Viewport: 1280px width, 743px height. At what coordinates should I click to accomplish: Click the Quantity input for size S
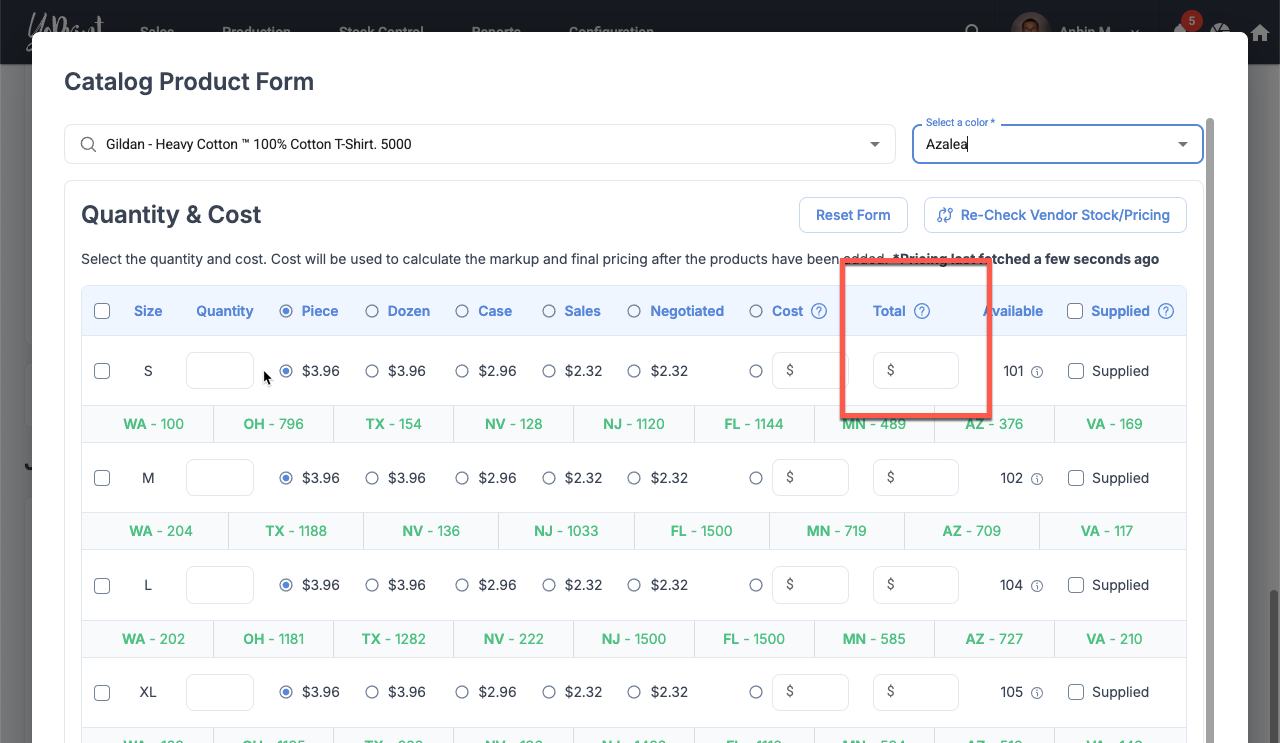tap(220, 371)
